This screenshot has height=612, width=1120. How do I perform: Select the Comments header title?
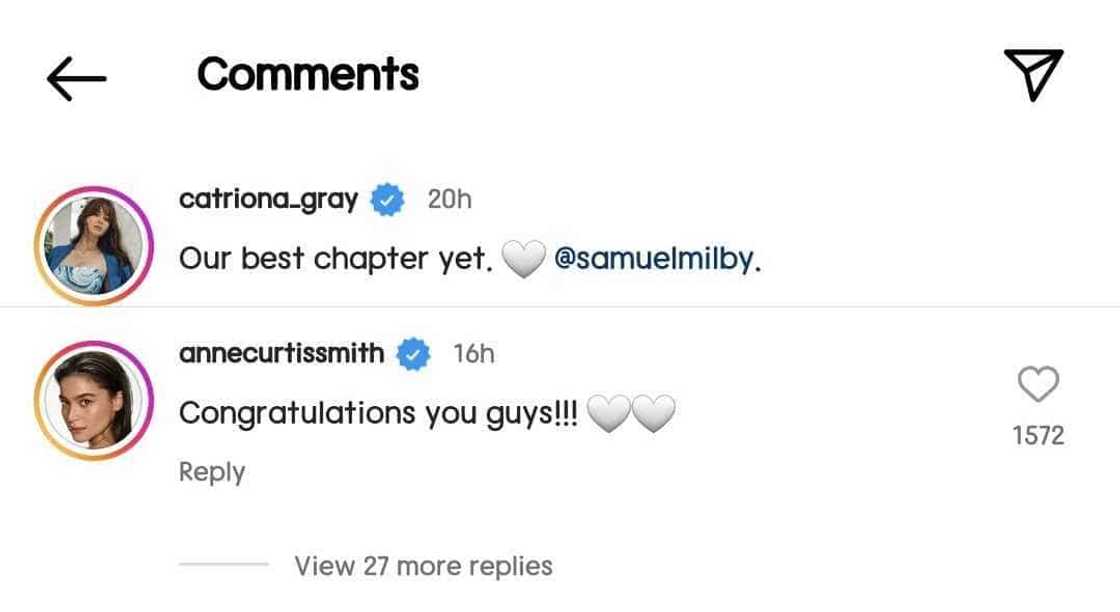pos(307,74)
